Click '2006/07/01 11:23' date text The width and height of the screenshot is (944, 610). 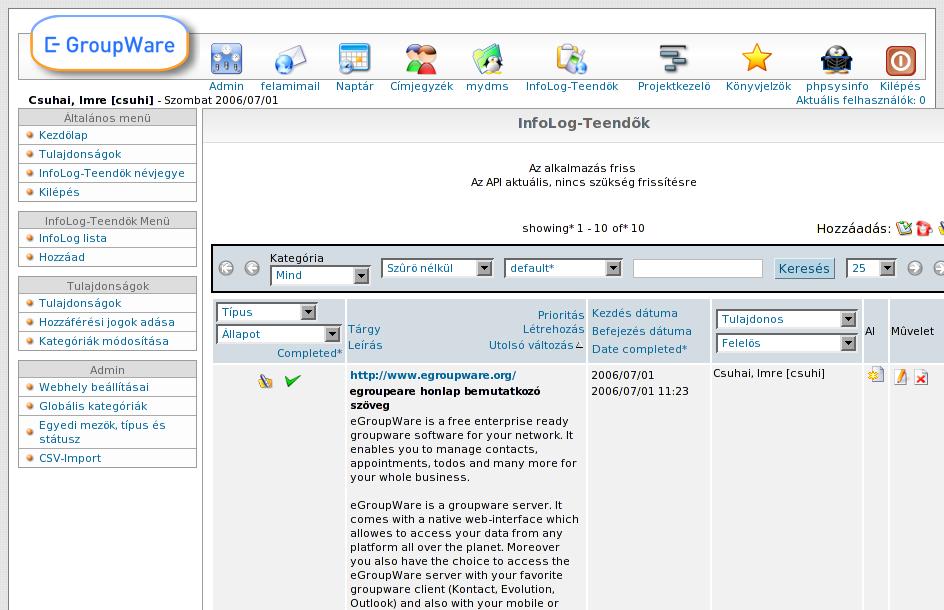(639, 391)
